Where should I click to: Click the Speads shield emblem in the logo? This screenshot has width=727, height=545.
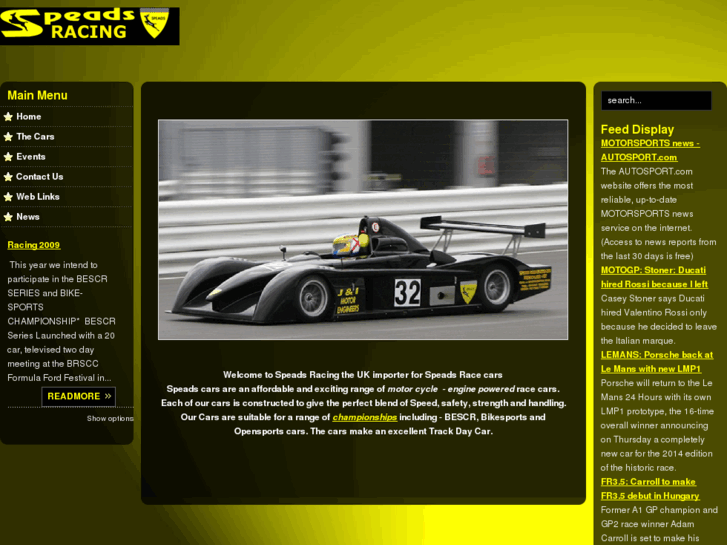(x=154, y=23)
